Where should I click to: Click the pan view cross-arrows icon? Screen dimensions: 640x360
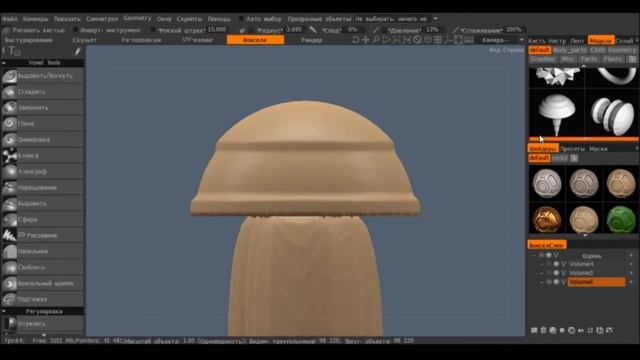click(x=366, y=40)
